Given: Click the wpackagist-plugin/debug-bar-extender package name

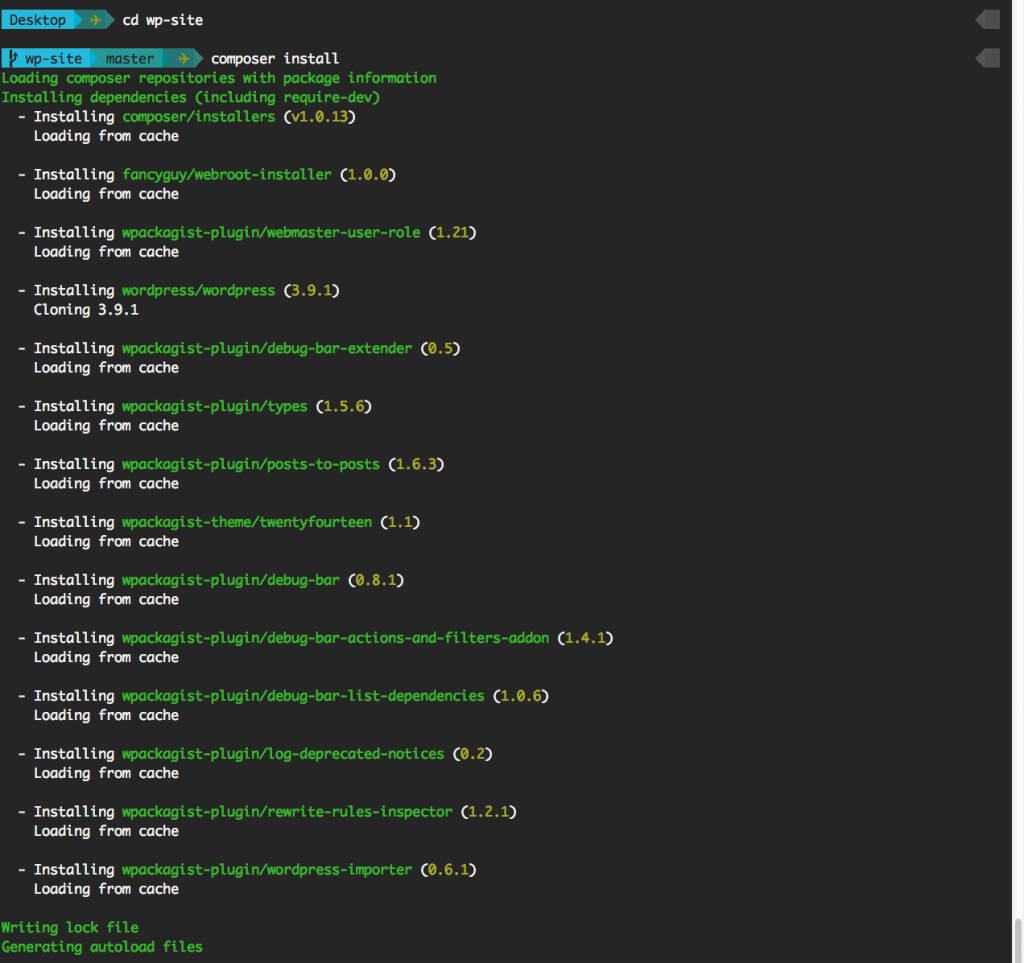Looking at the screenshot, I should coord(267,349).
